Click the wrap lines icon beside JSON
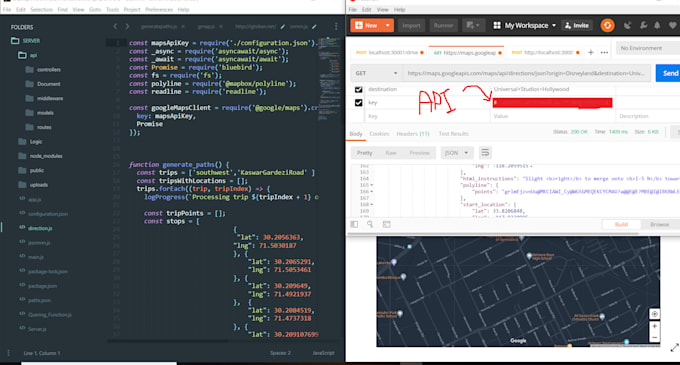The height and width of the screenshot is (365, 680). 485,153
